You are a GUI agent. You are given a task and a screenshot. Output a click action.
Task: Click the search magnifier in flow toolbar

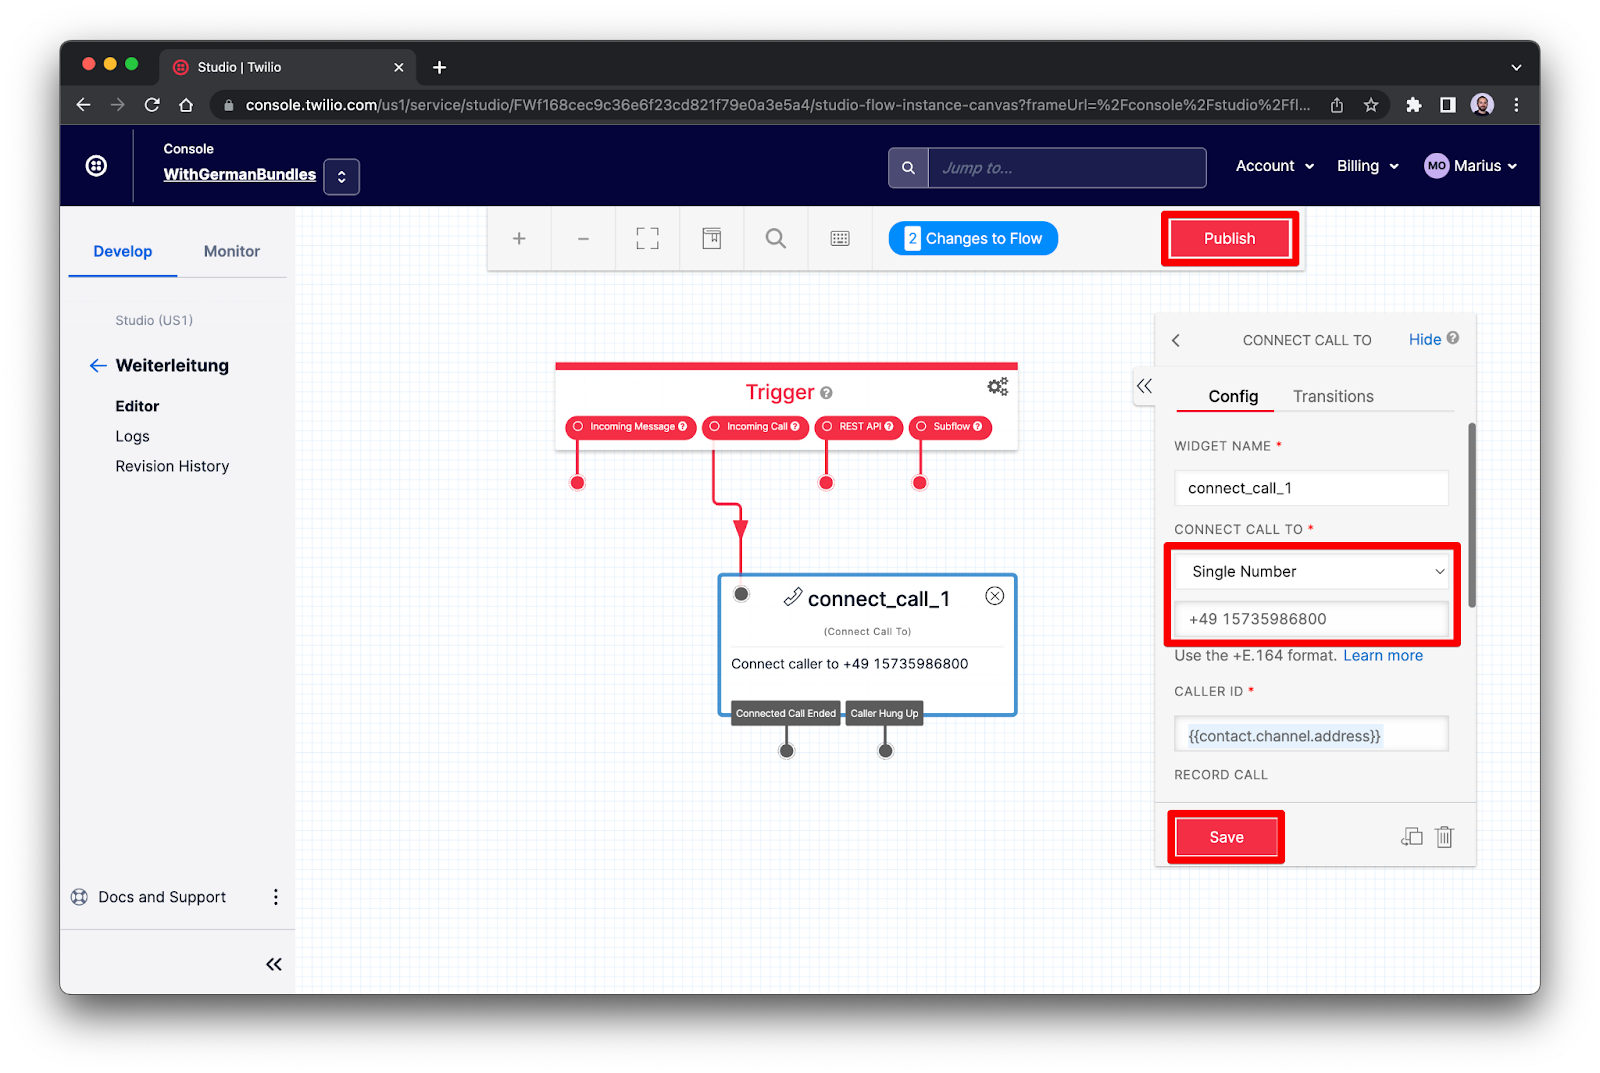click(775, 239)
